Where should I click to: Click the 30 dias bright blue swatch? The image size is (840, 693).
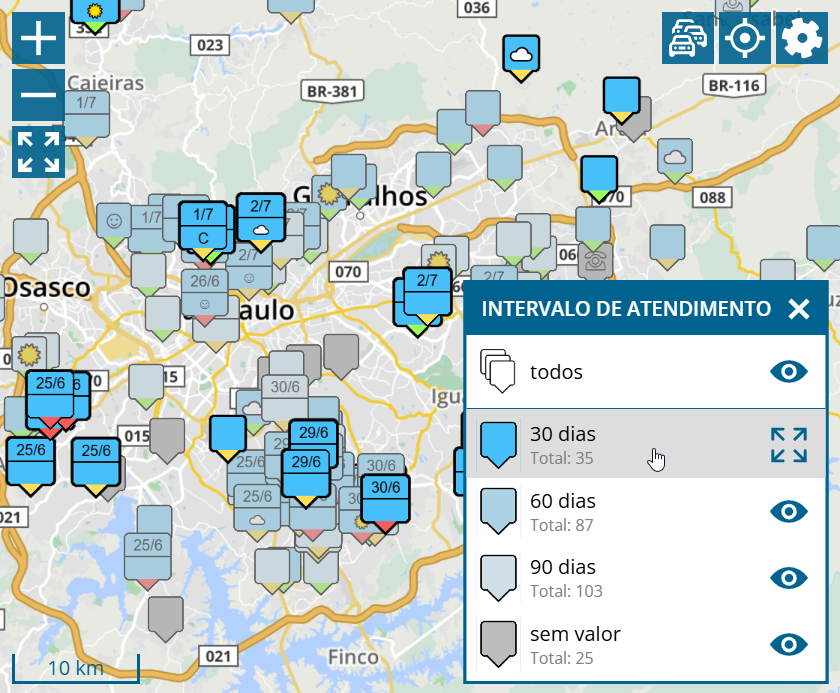click(498, 445)
